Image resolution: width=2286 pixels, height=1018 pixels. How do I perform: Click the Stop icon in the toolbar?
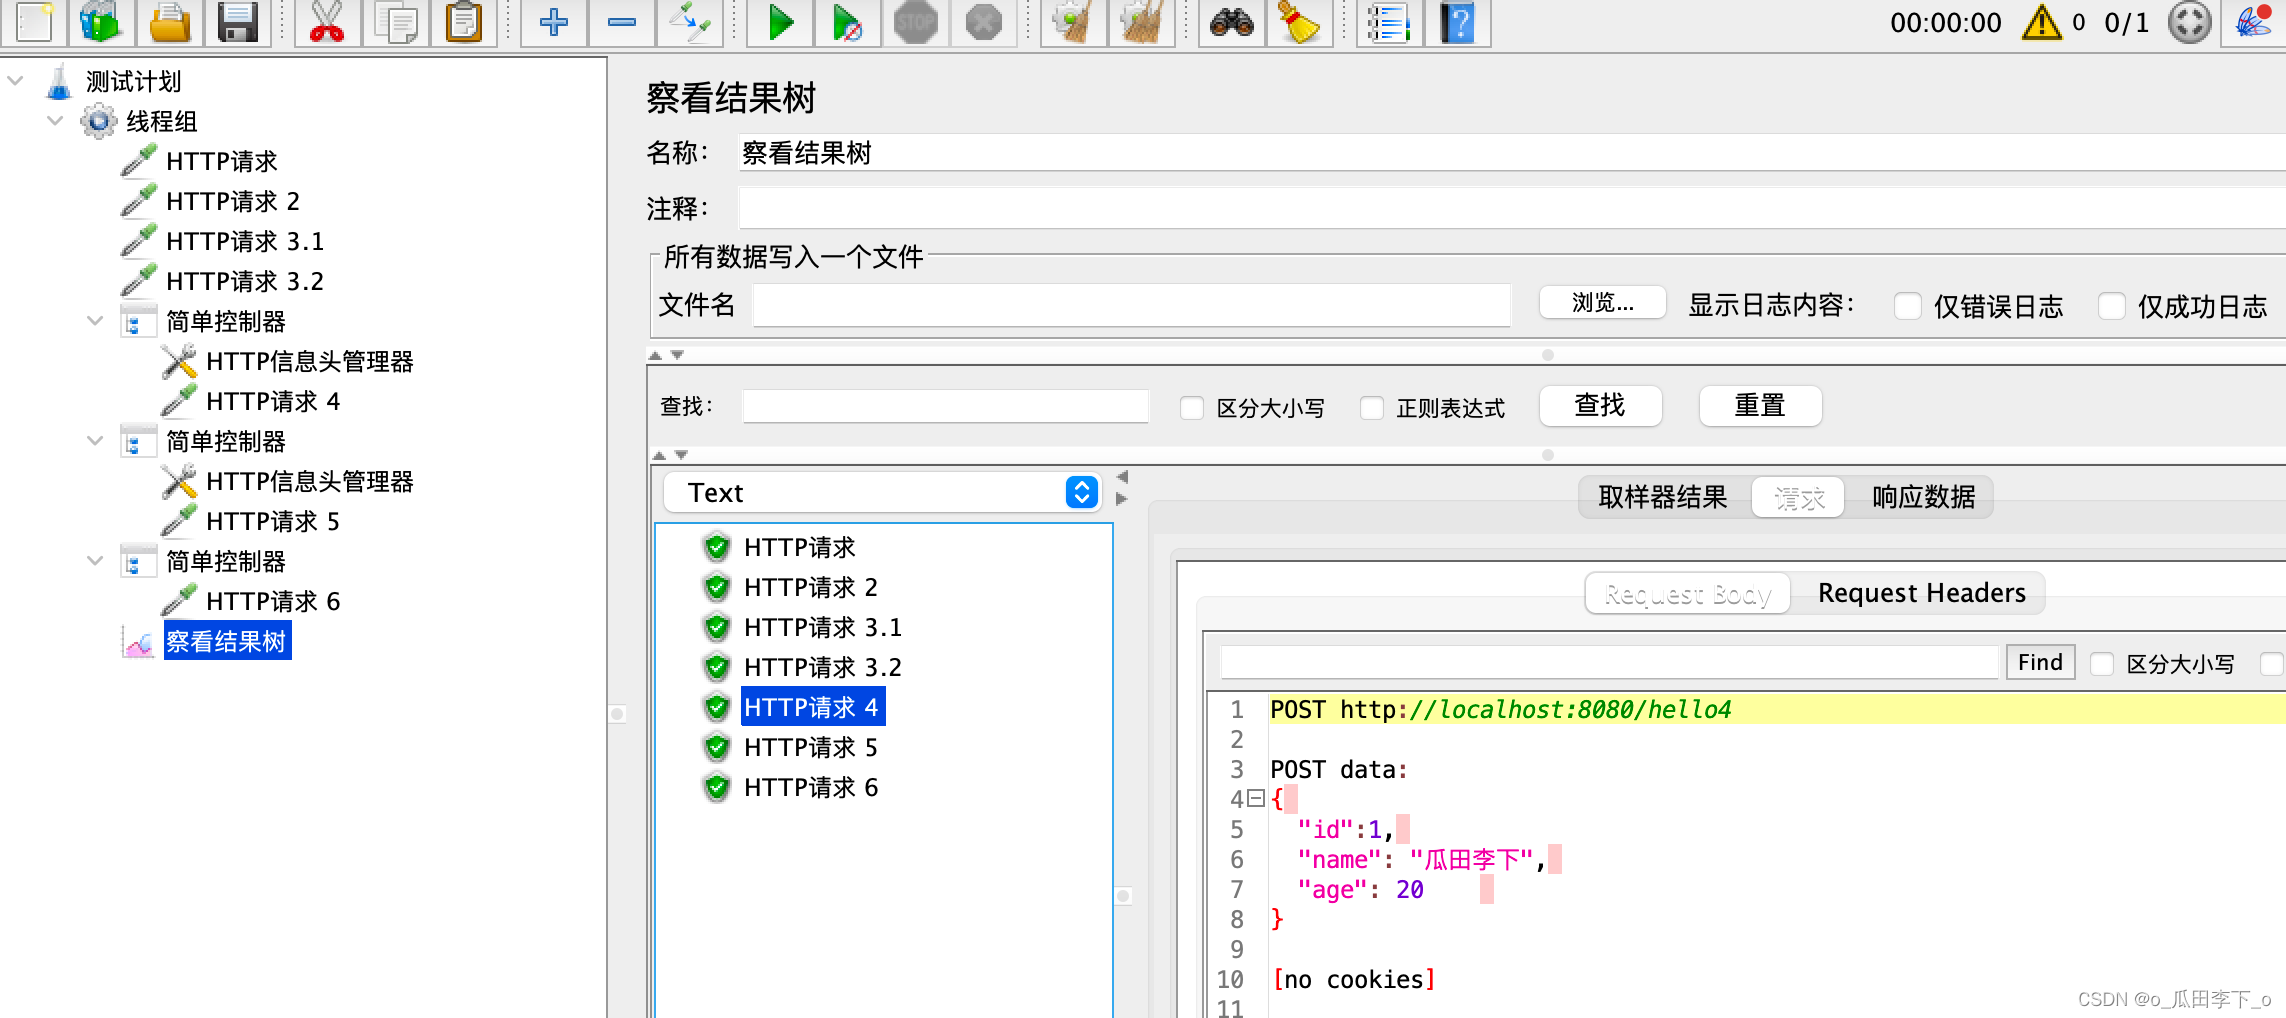[x=917, y=23]
